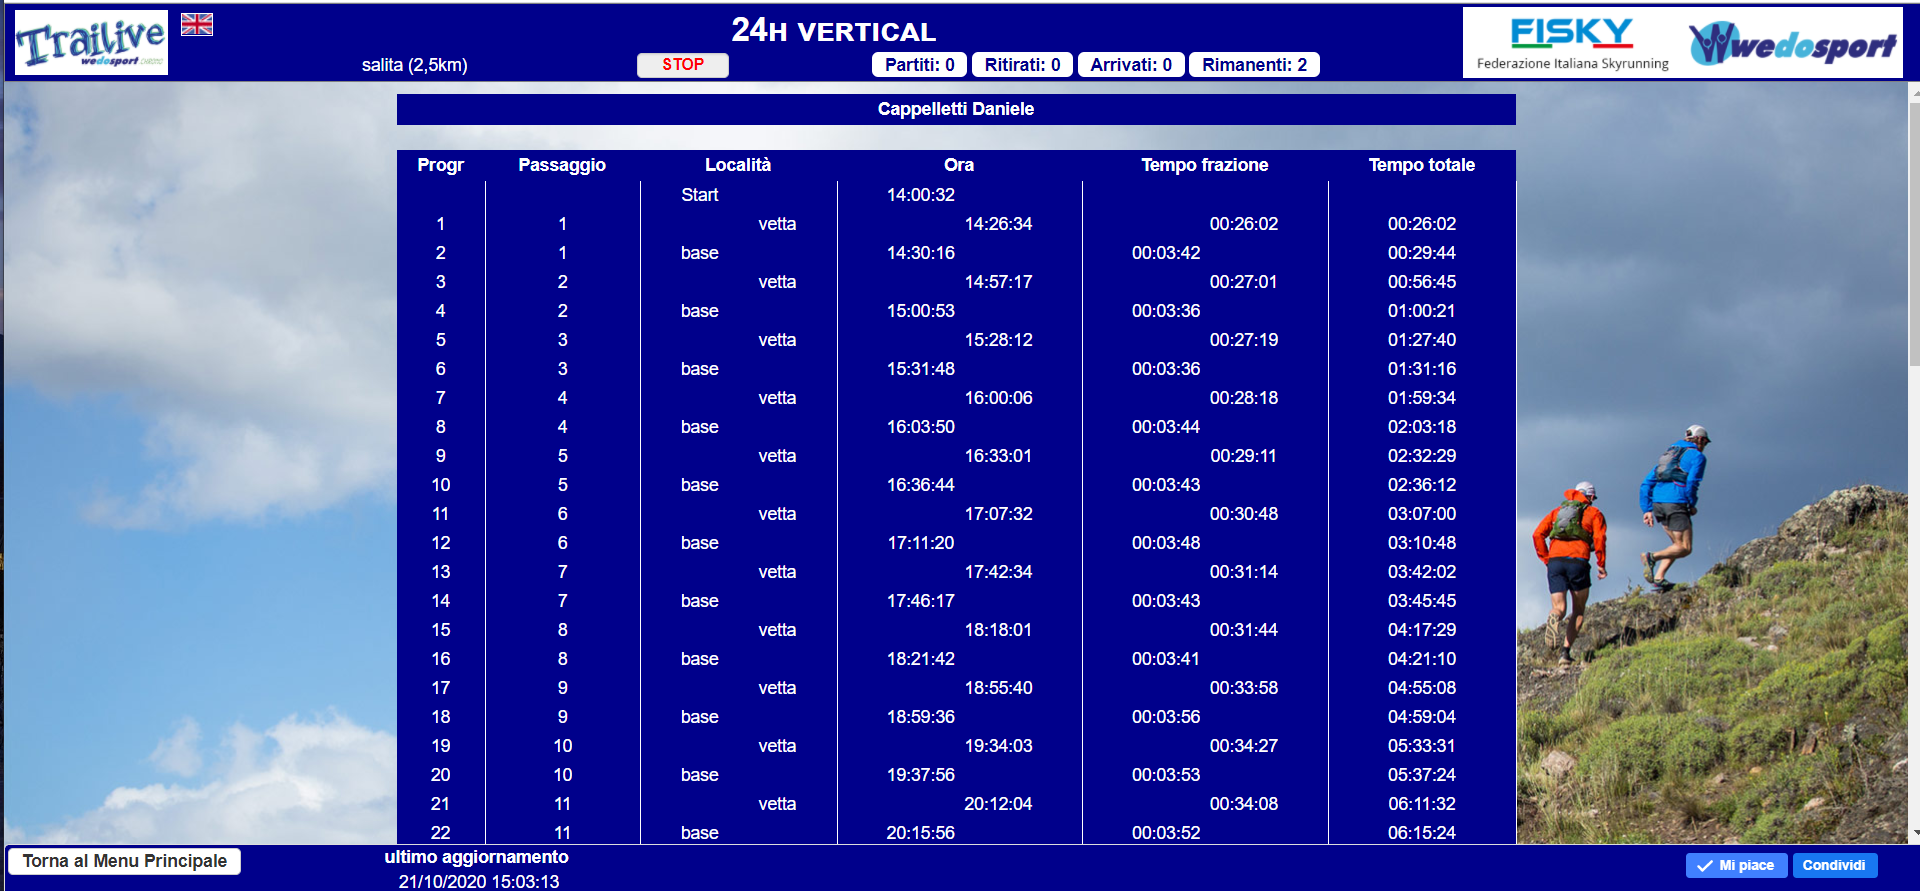Screen dimensions: 1920x891
Task: Click total time 00:29:44
Action: (x=1422, y=253)
